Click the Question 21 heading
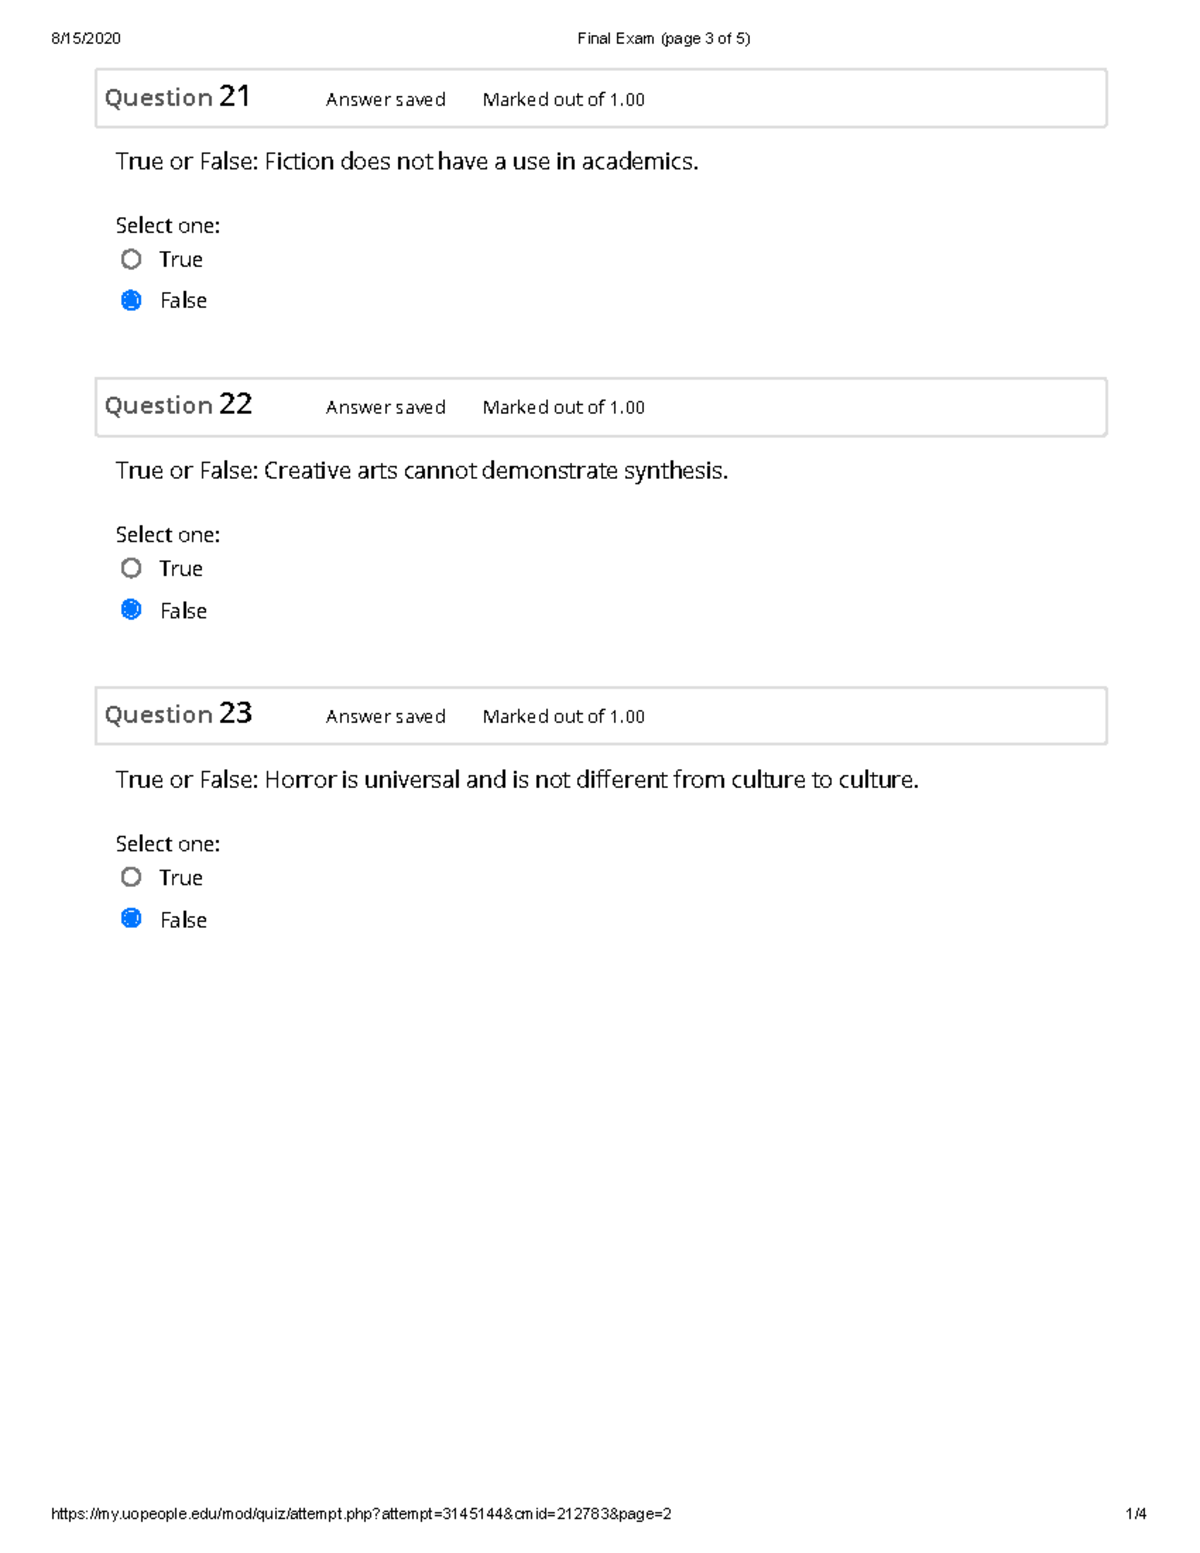Image resolution: width=1200 pixels, height=1553 pixels. click(178, 98)
